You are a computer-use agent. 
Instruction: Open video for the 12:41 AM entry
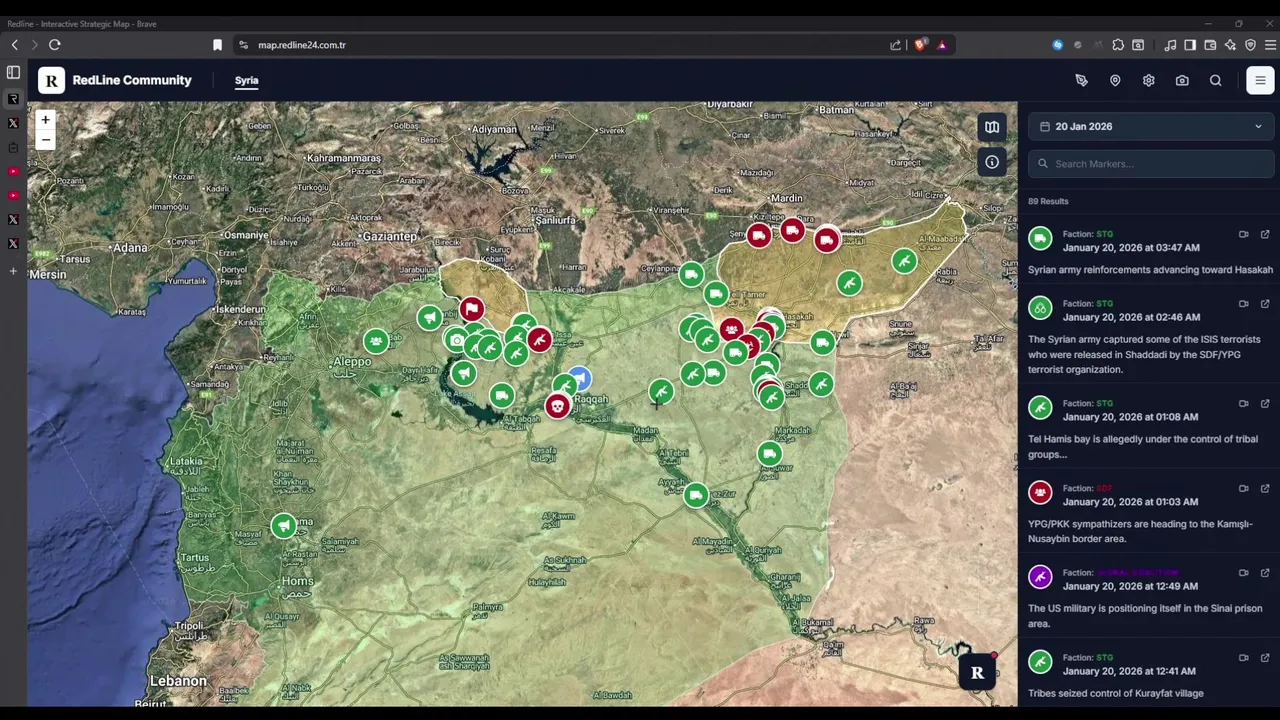tap(1243, 657)
